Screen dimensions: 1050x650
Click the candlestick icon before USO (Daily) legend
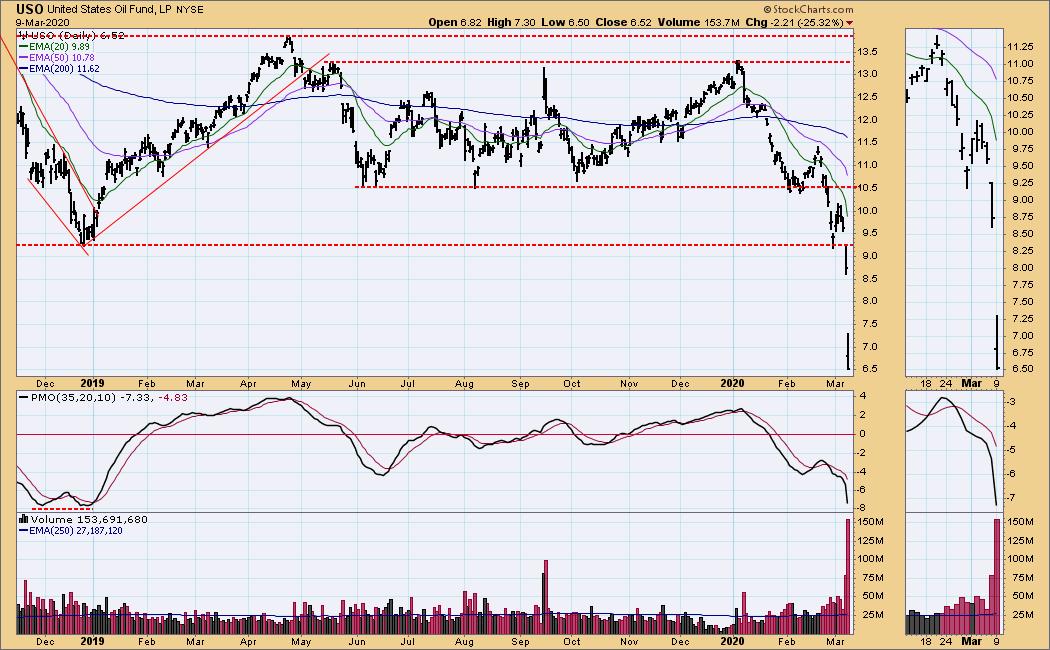(21, 35)
